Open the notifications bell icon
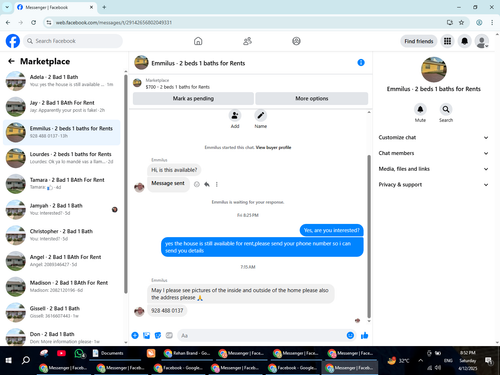 464,41
